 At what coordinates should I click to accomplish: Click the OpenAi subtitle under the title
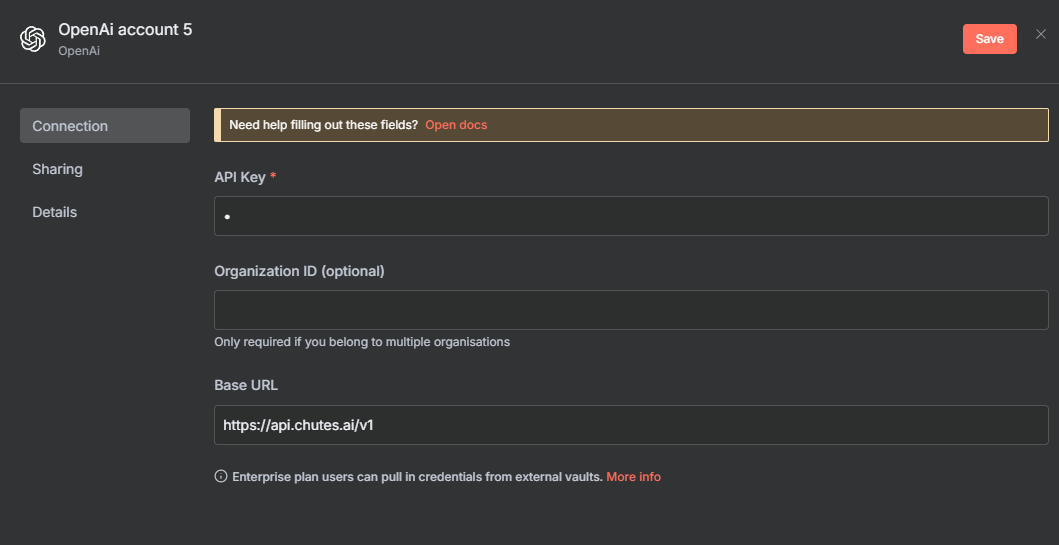pyautogui.click(x=79, y=50)
